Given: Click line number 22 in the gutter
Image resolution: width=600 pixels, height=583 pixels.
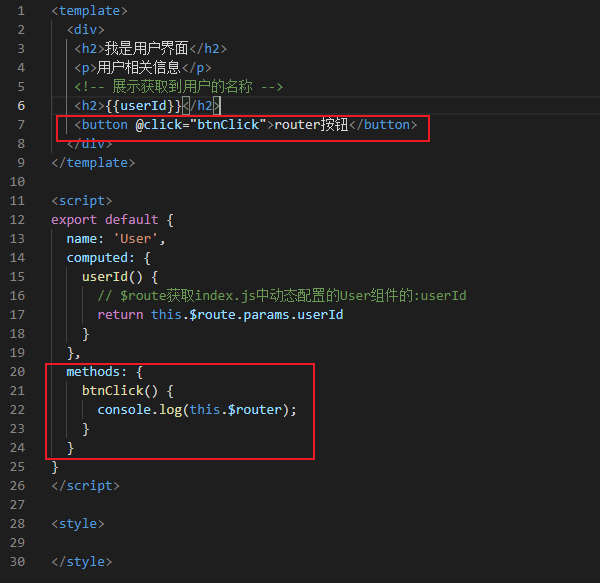Looking at the screenshot, I should tap(17, 410).
